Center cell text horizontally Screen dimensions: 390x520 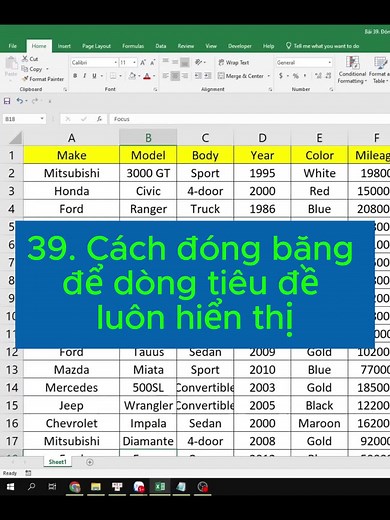pyautogui.click(x=175, y=76)
